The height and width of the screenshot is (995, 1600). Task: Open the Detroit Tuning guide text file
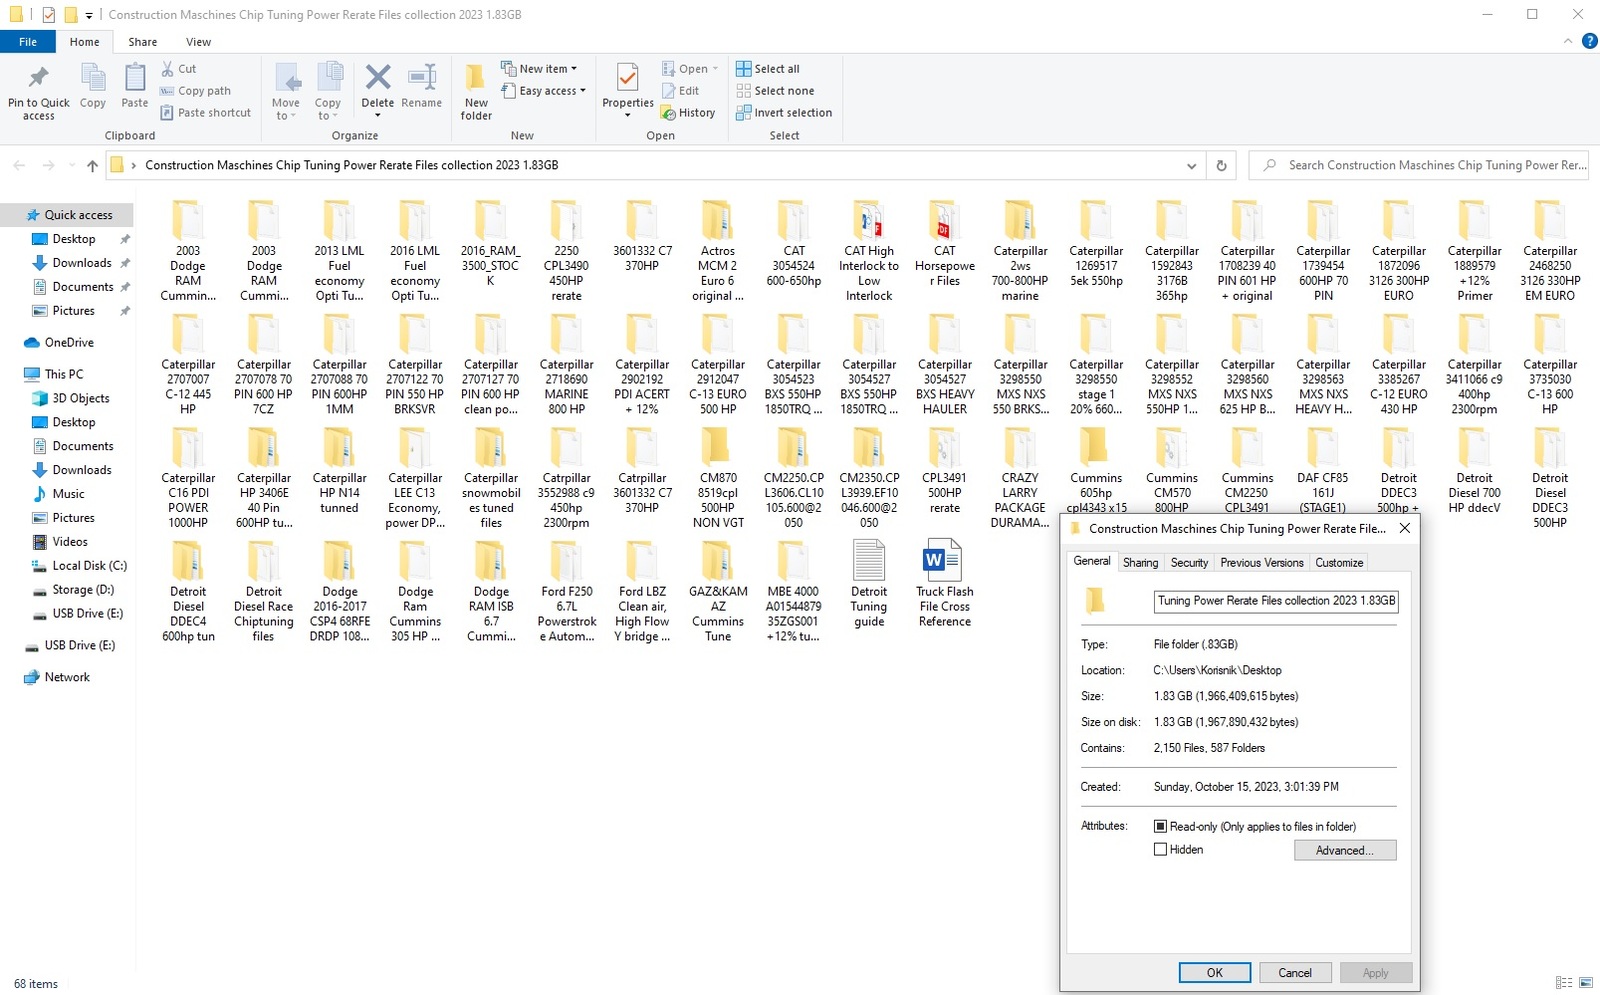869,585
